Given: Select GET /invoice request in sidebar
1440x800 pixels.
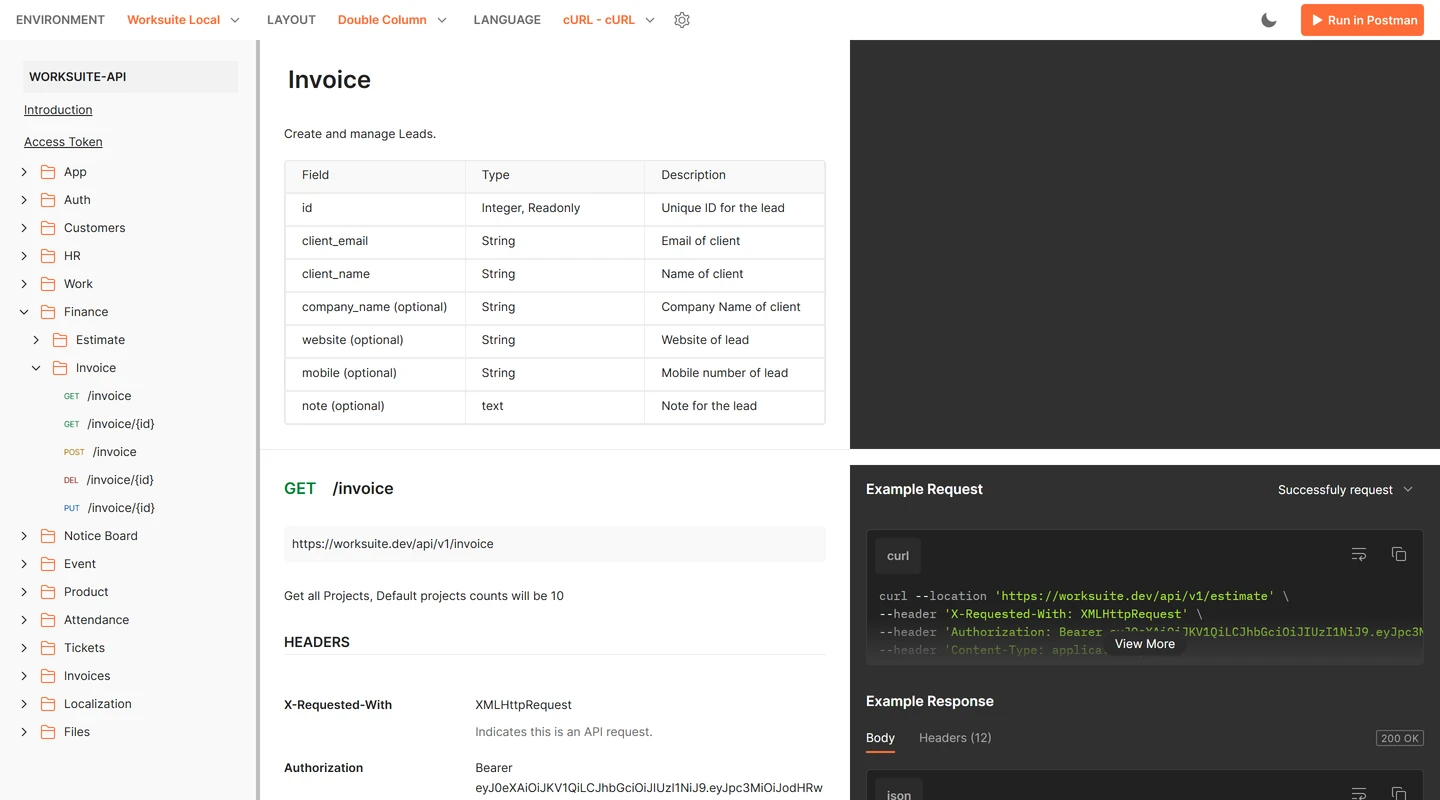Looking at the screenshot, I should pos(98,396).
